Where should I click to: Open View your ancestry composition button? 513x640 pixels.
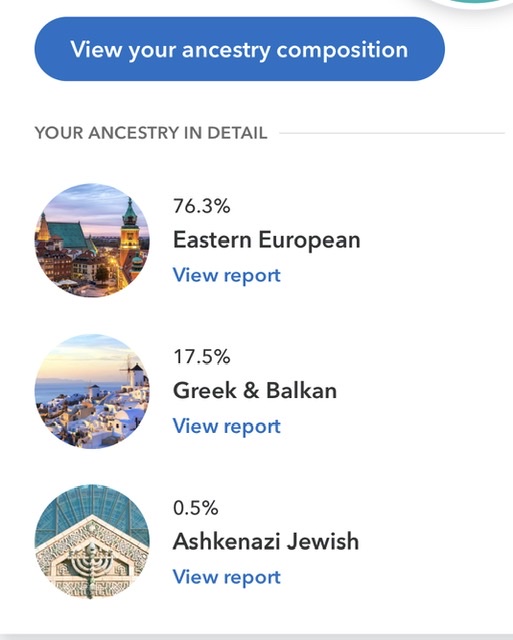240,49
